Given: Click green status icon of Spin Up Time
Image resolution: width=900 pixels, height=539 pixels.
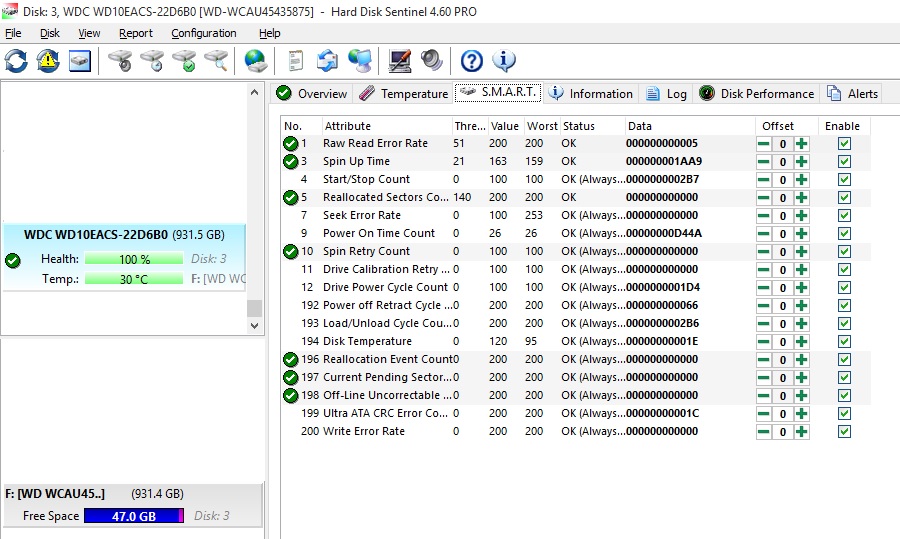Looking at the screenshot, I should 290,161.
